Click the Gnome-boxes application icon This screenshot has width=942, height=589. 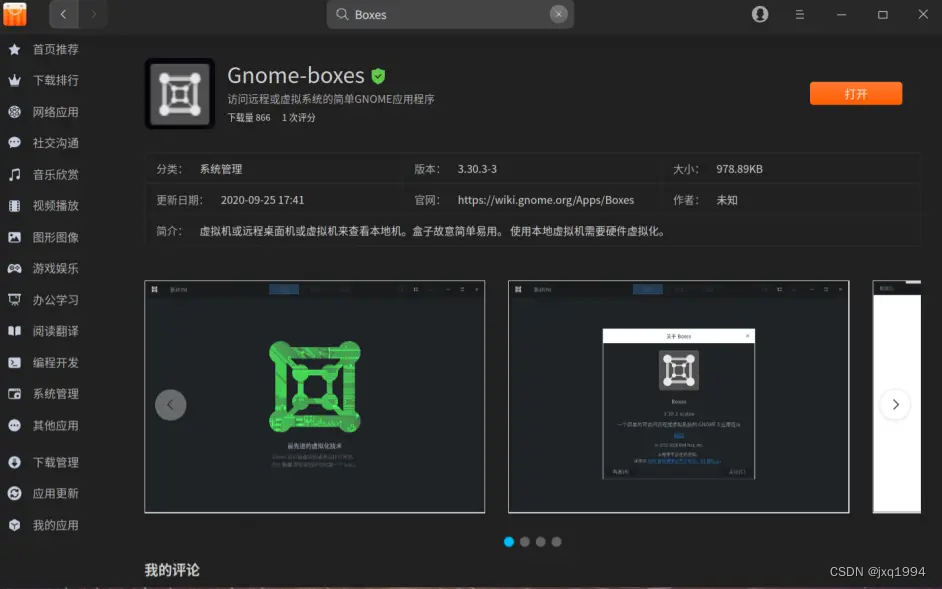pyautogui.click(x=180, y=94)
